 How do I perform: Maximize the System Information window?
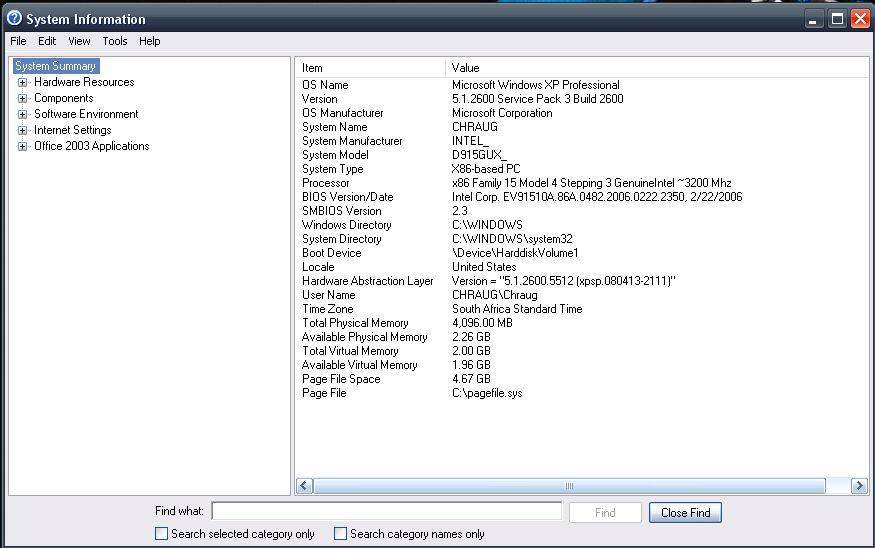837,20
